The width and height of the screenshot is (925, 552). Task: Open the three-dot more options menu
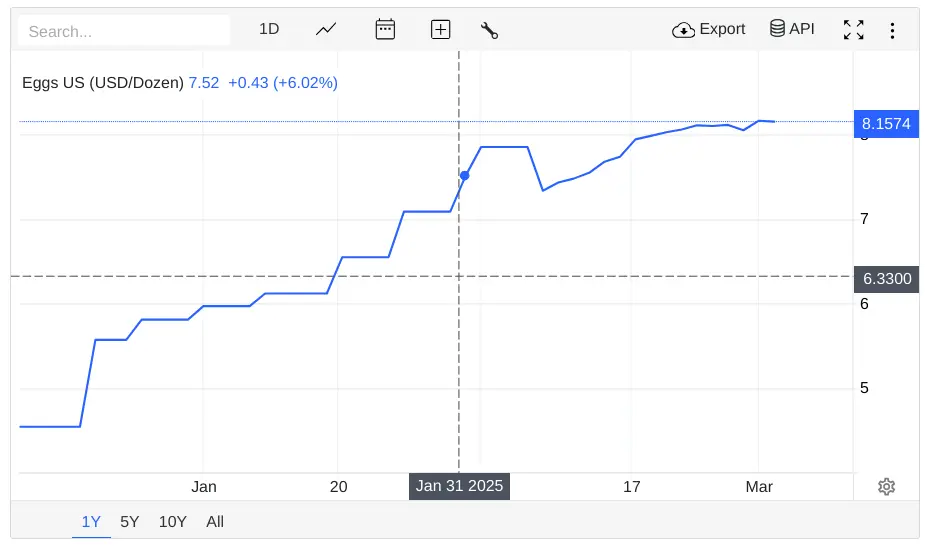(x=892, y=30)
